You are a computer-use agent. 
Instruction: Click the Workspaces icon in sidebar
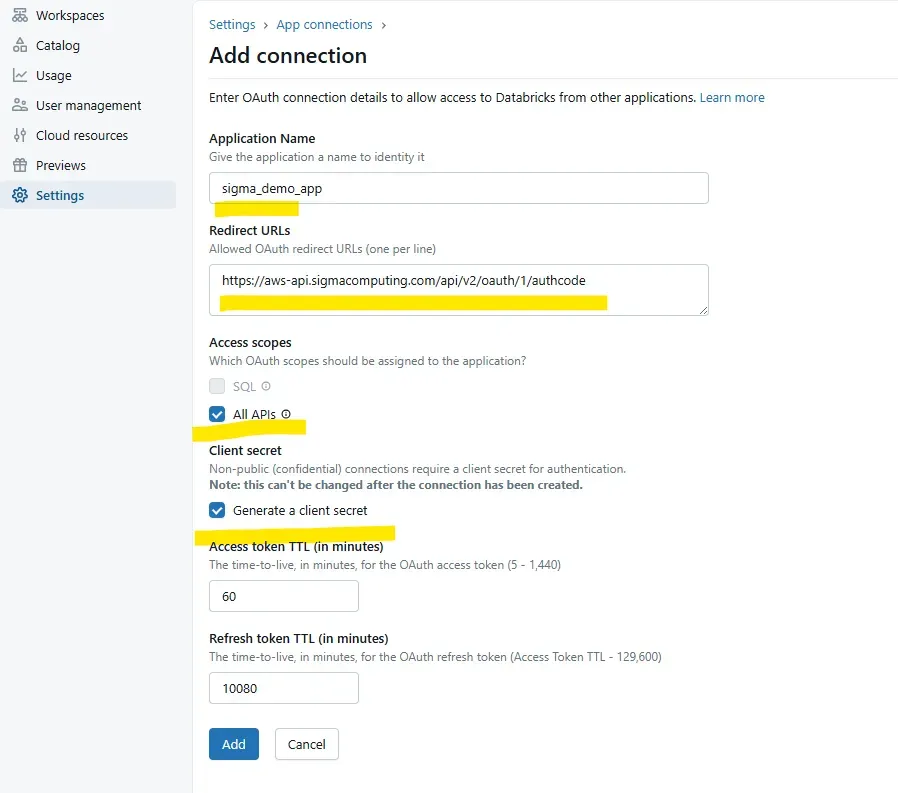pyautogui.click(x=20, y=16)
